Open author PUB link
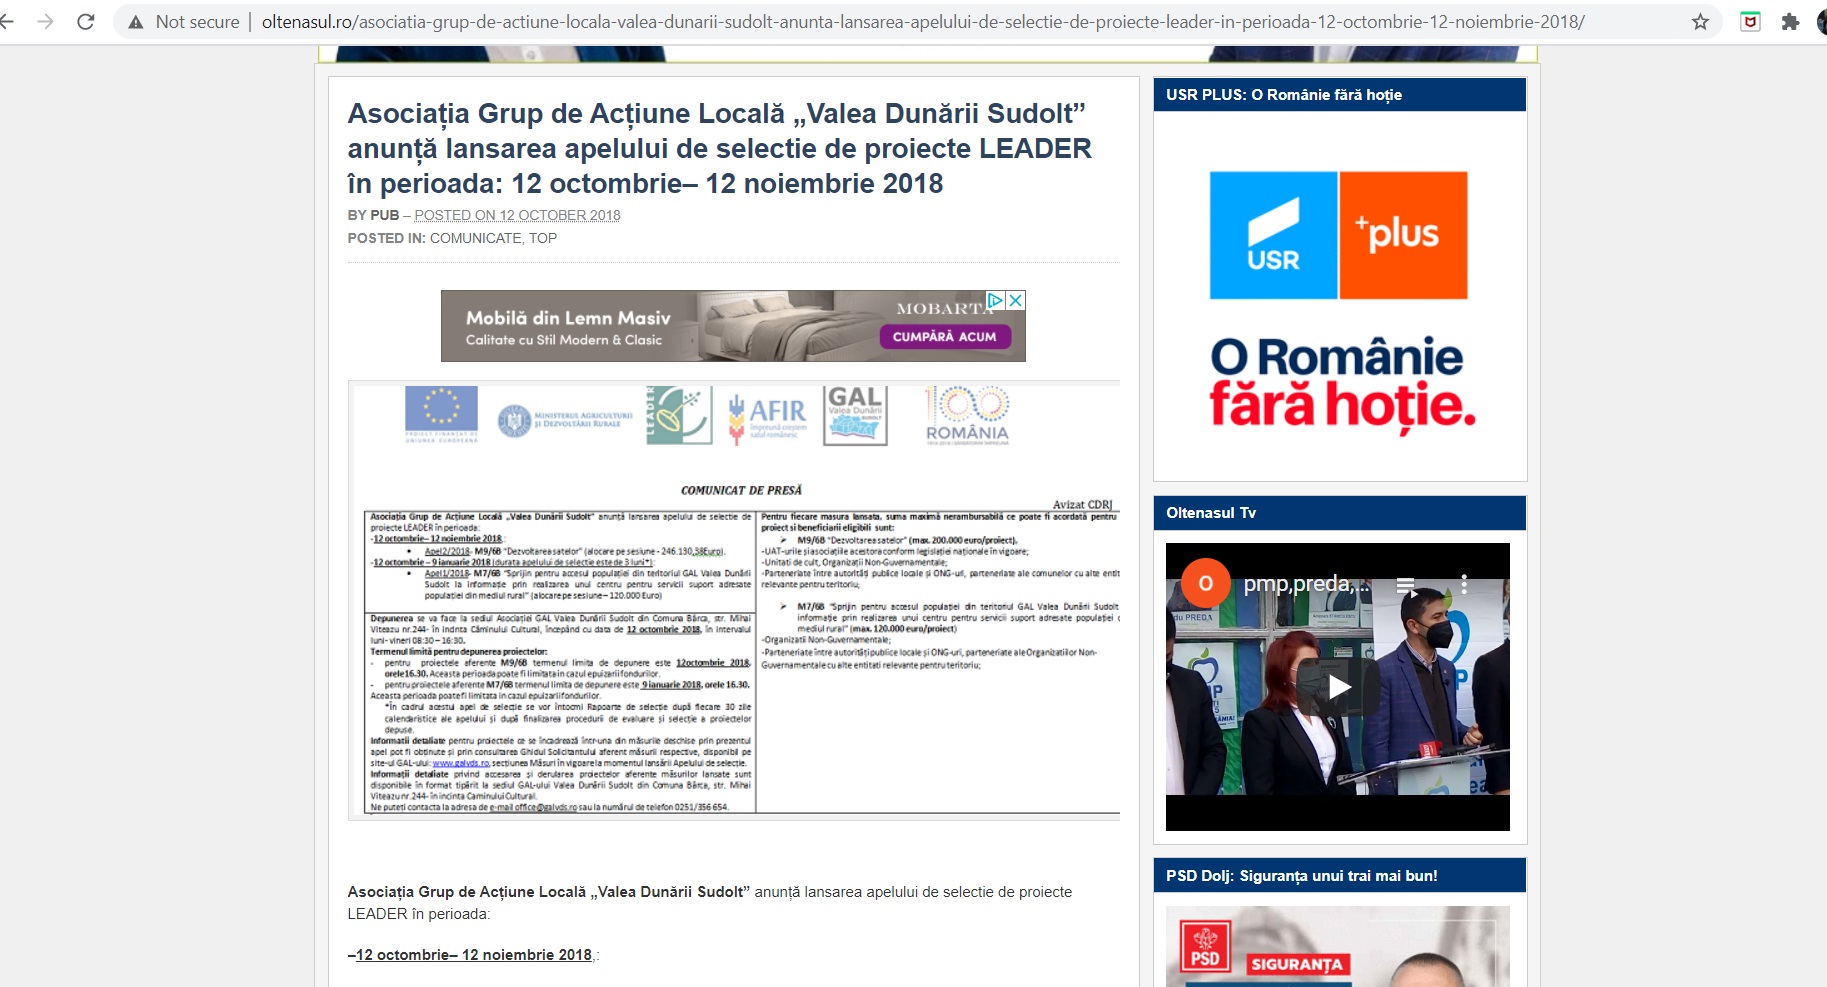This screenshot has width=1827, height=987. point(385,215)
